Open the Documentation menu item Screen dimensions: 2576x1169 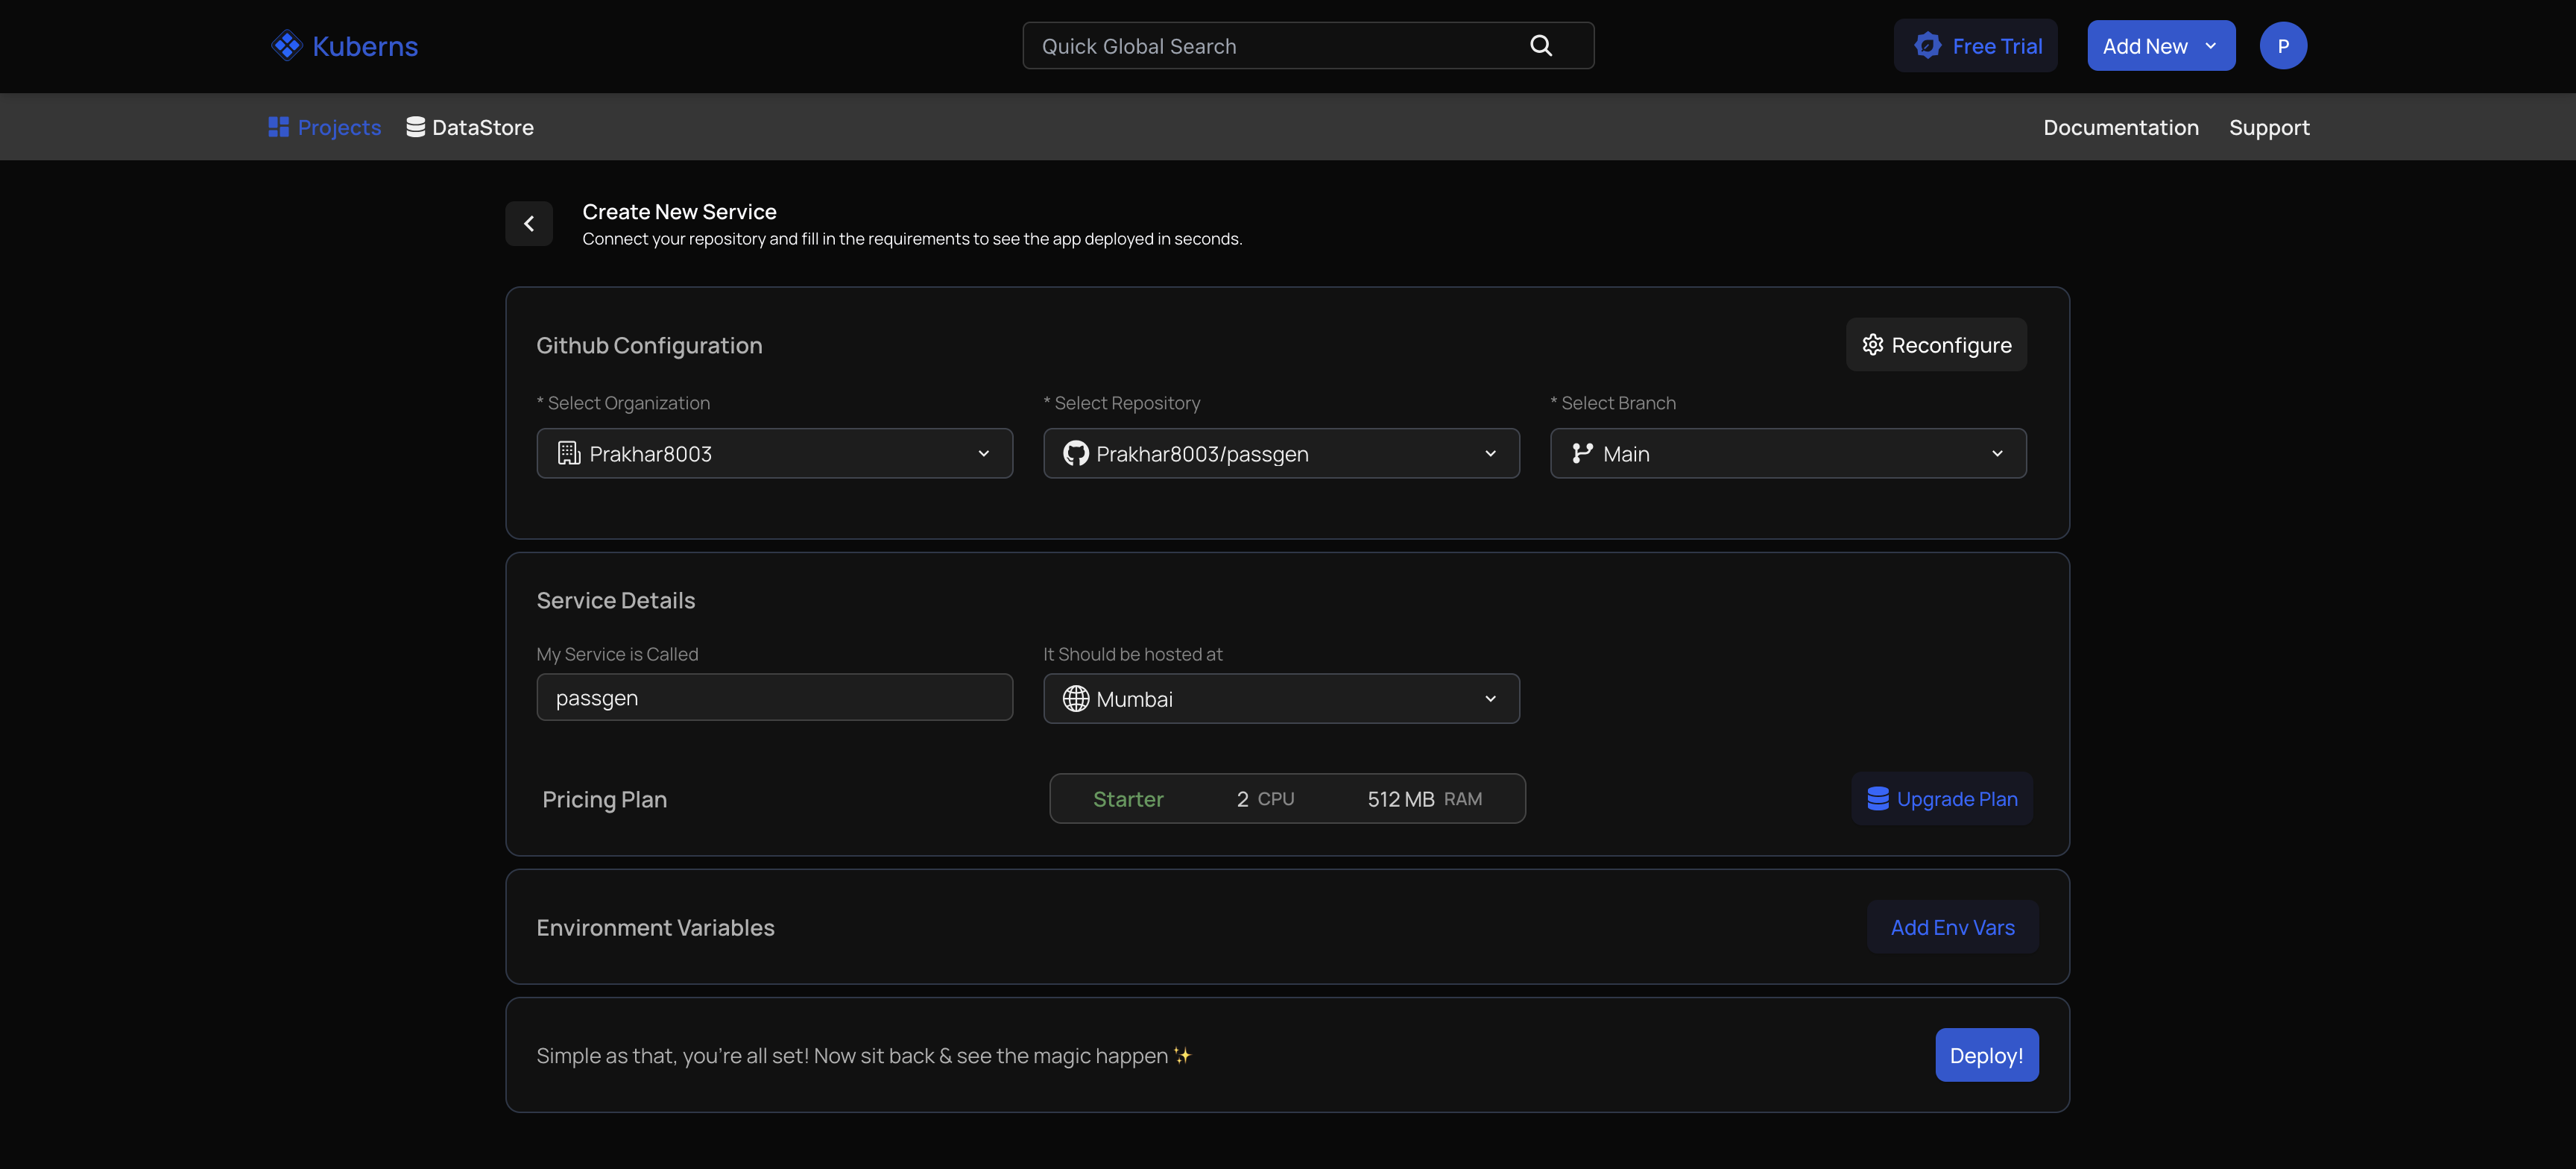tap(2121, 126)
